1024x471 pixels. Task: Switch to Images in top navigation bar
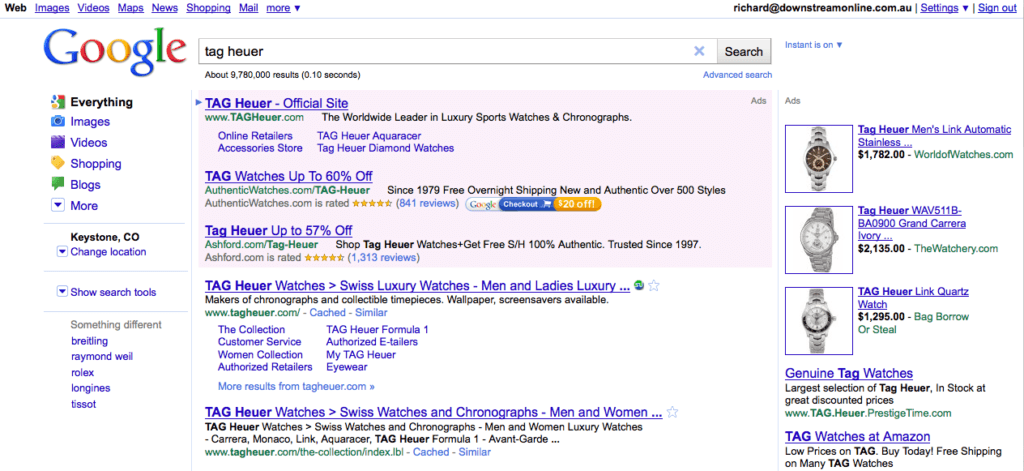(52, 8)
